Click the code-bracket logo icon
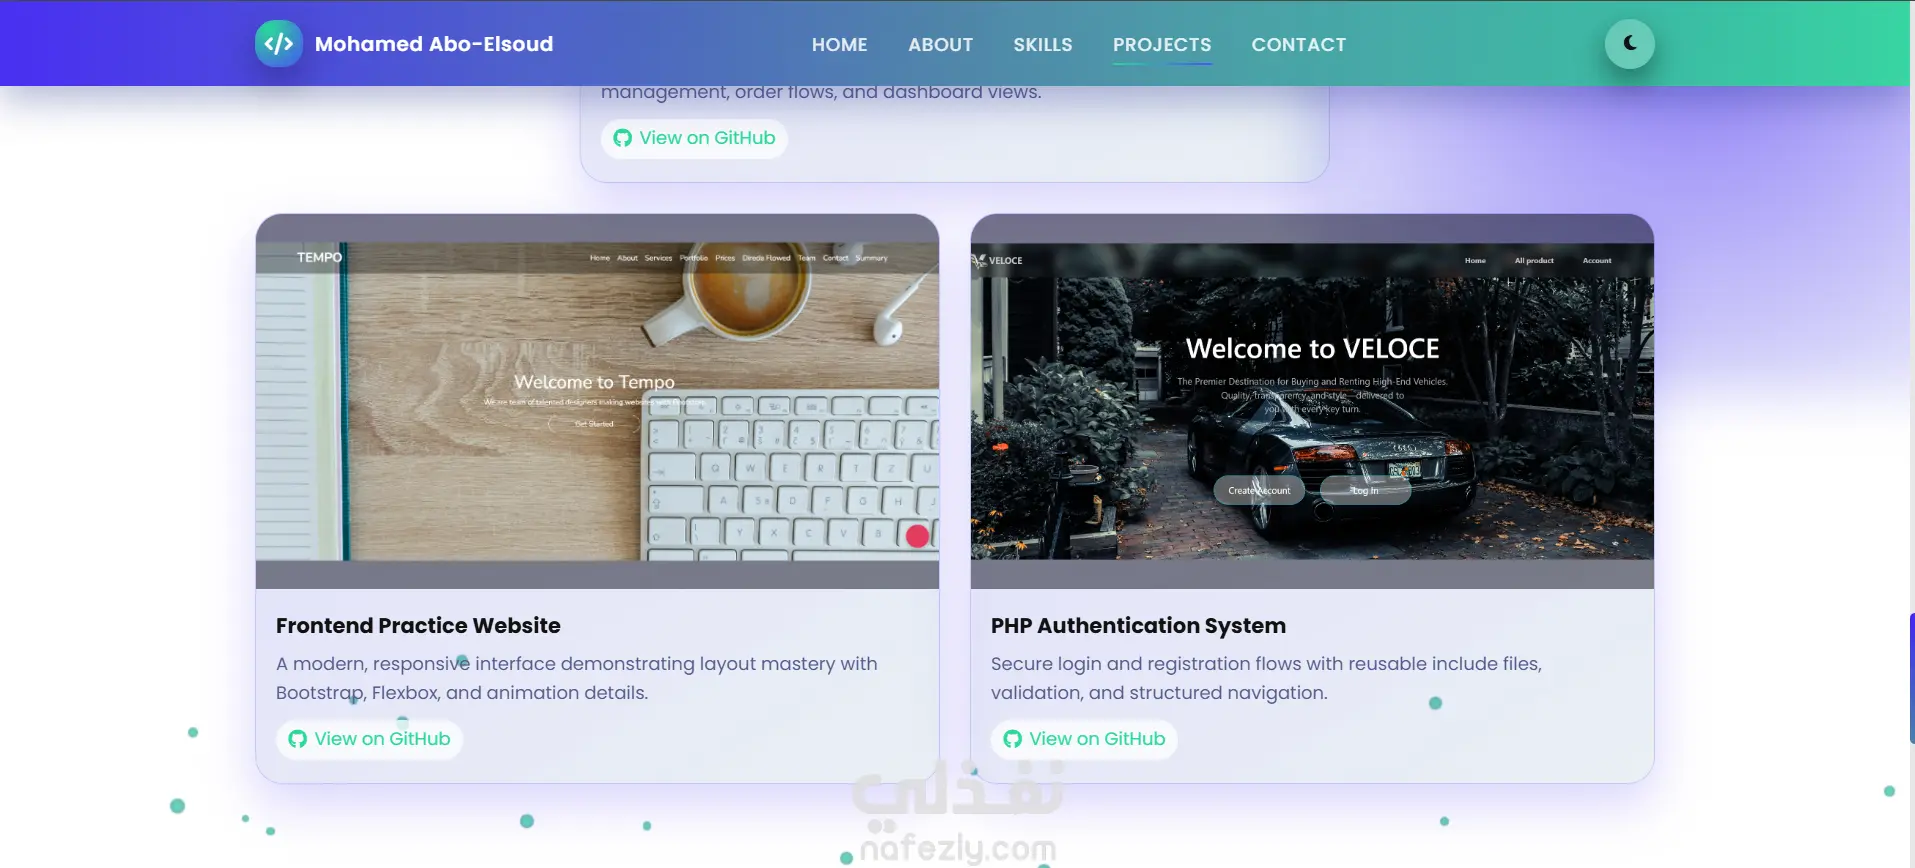The width and height of the screenshot is (1915, 868). (x=278, y=44)
